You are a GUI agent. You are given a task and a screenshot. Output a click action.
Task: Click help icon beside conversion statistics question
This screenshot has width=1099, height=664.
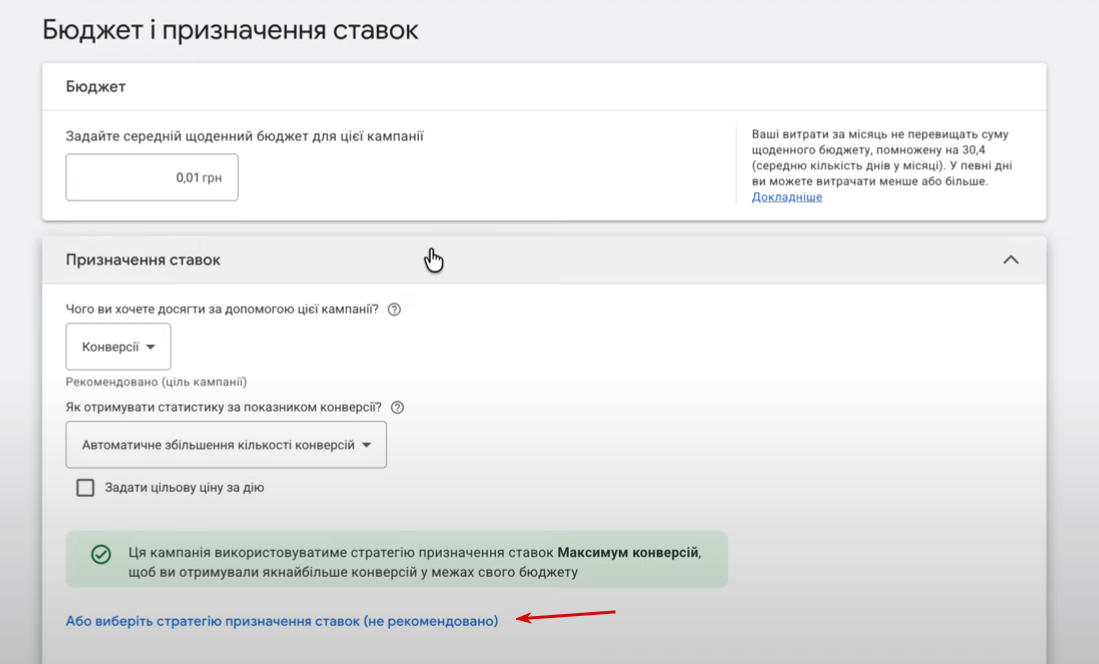(397, 407)
